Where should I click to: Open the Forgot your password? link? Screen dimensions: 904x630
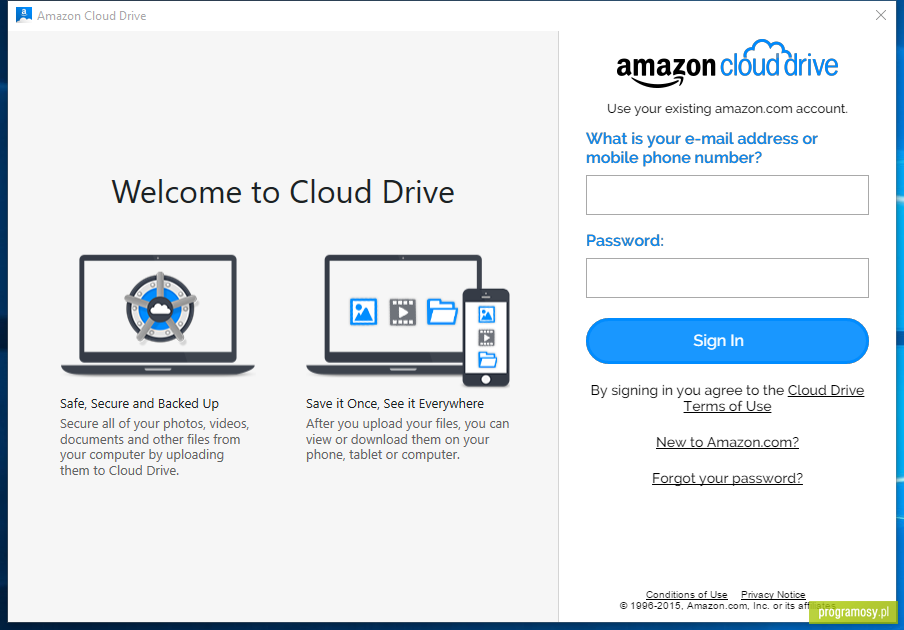728,478
